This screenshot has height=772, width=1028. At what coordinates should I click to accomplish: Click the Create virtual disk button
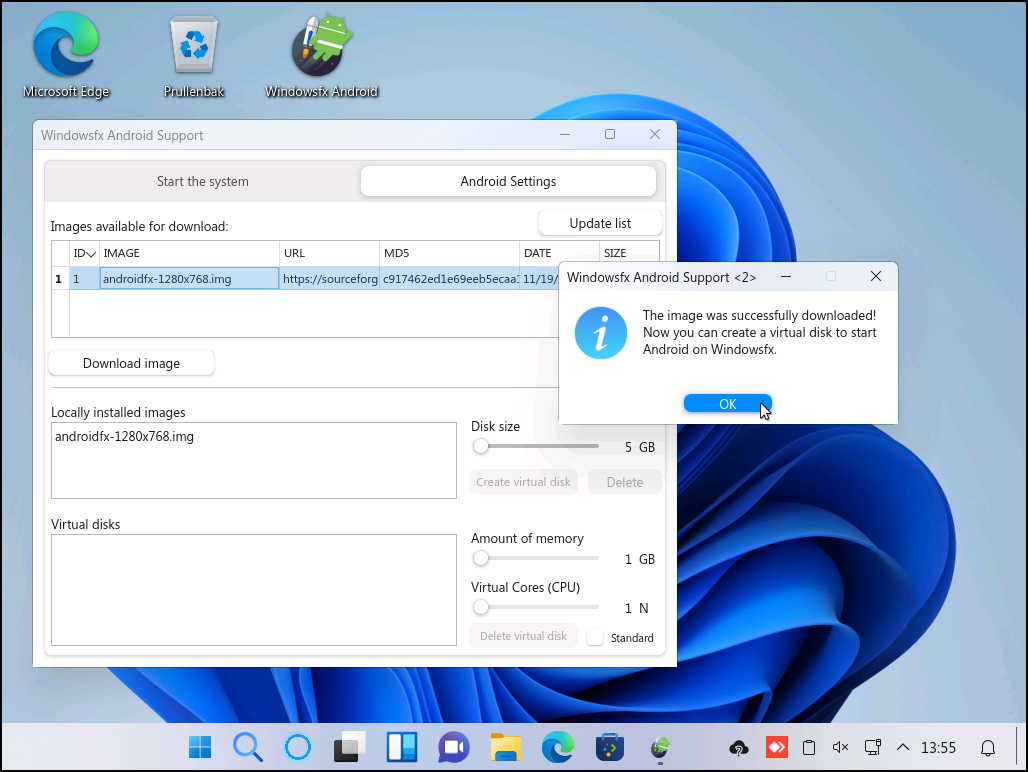(x=523, y=482)
